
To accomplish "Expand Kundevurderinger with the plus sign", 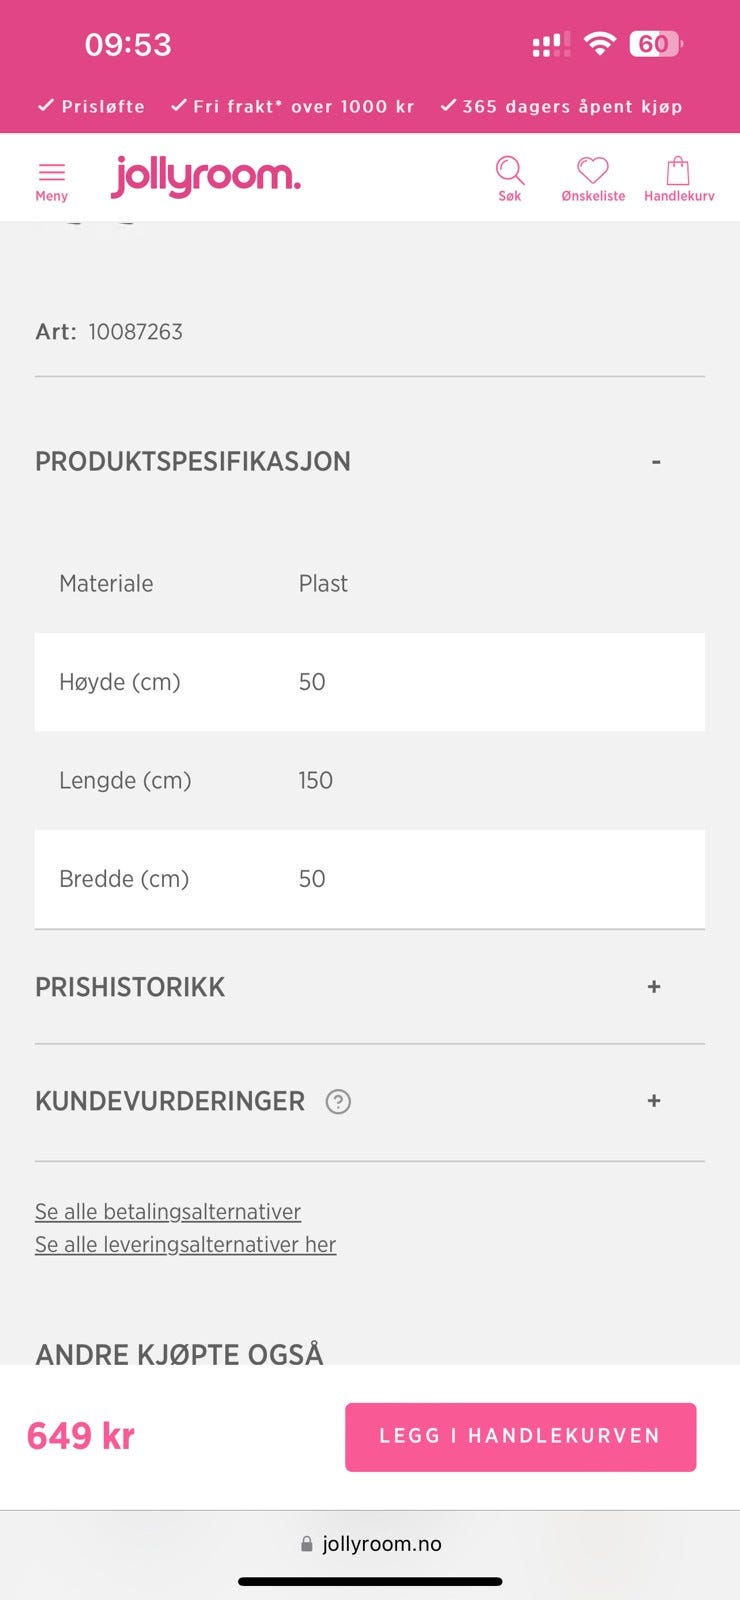I will (654, 1101).
